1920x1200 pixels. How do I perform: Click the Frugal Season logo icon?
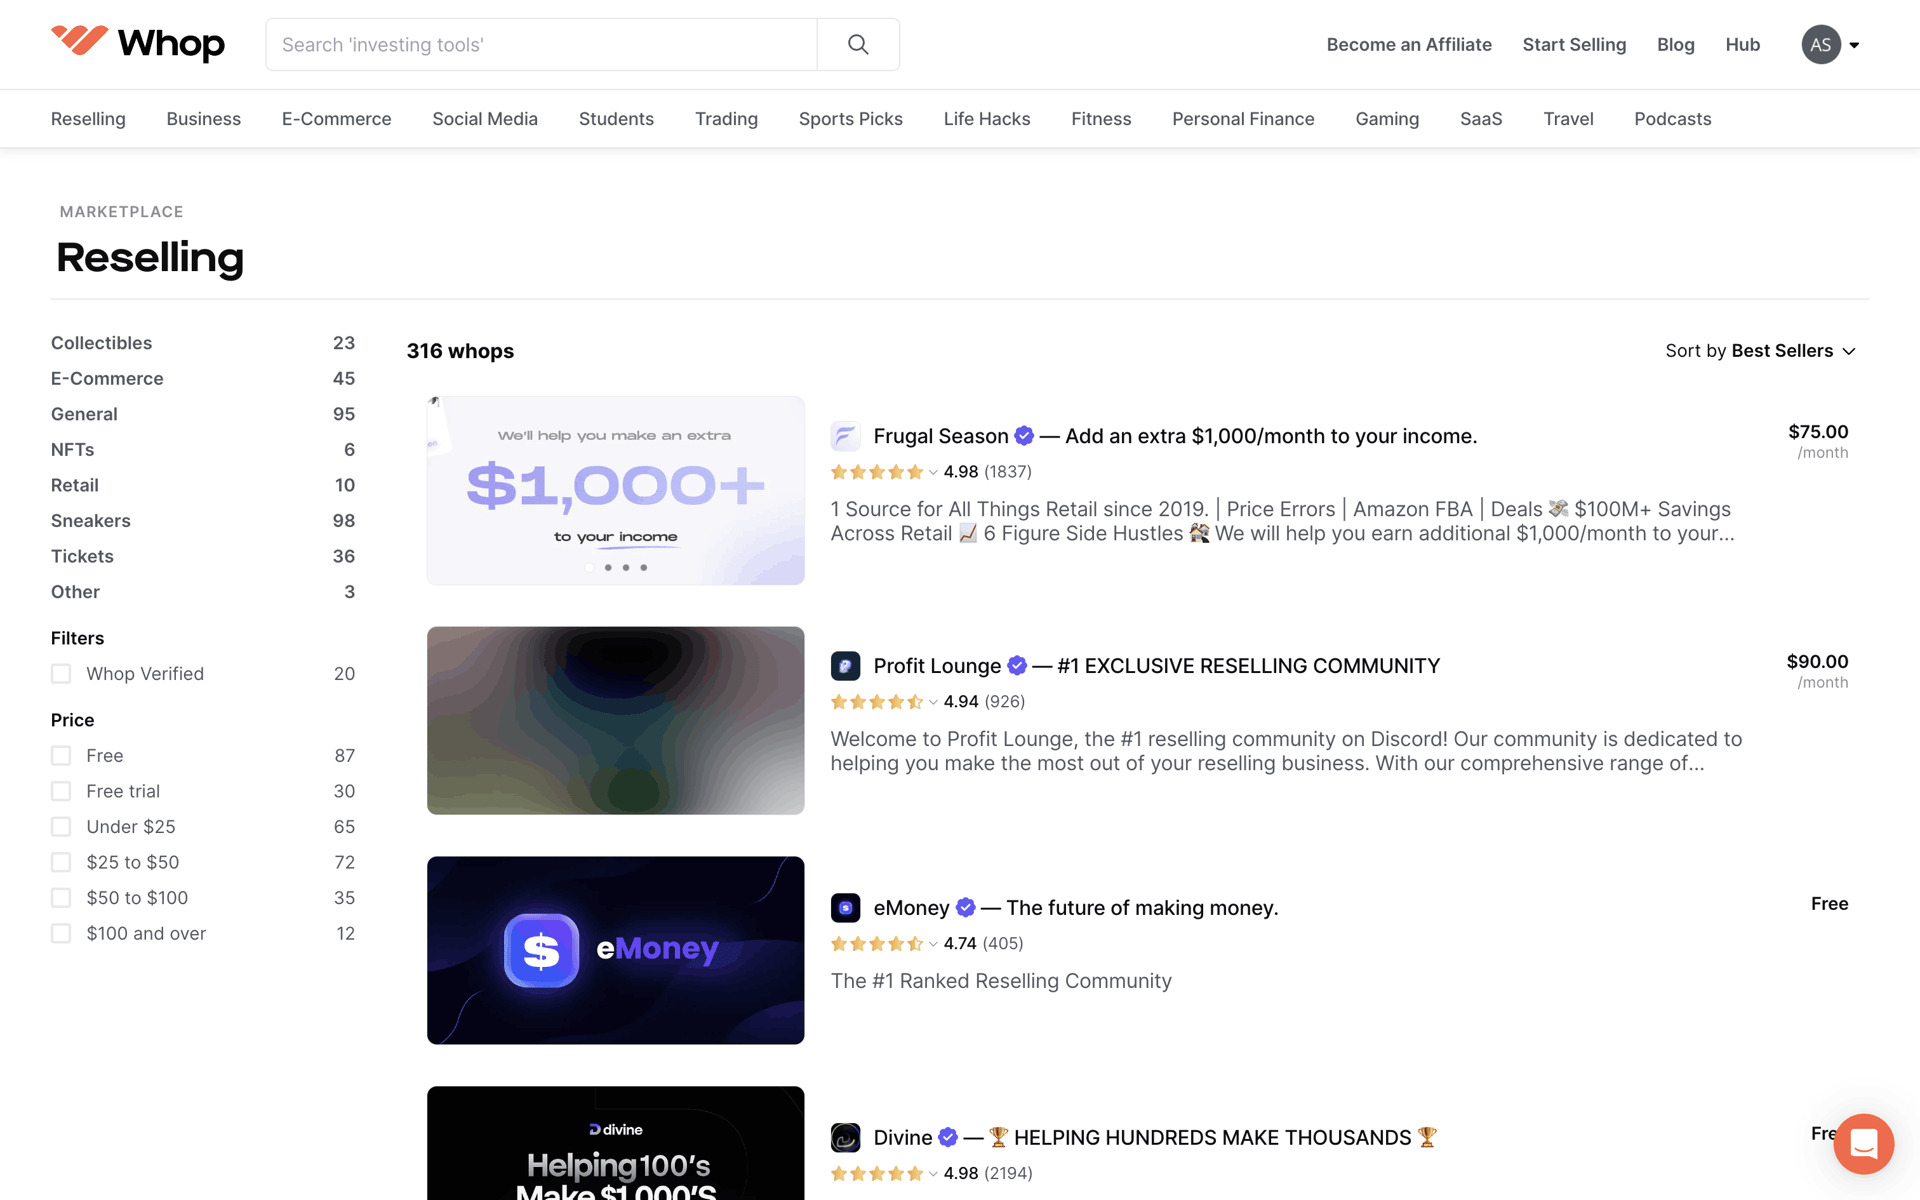tap(845, 436)
